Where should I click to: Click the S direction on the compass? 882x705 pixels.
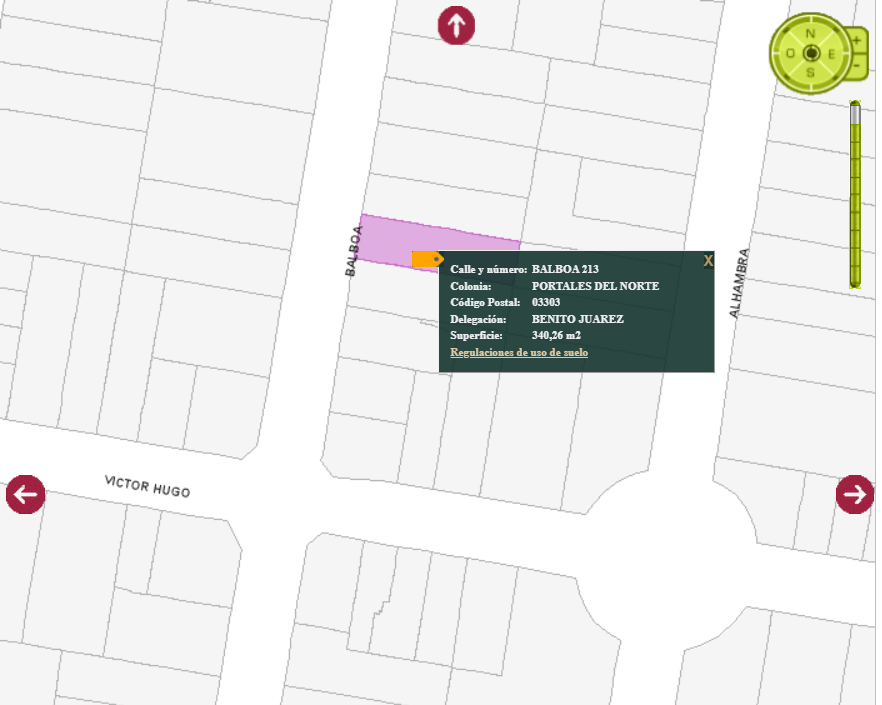point(811,73)
